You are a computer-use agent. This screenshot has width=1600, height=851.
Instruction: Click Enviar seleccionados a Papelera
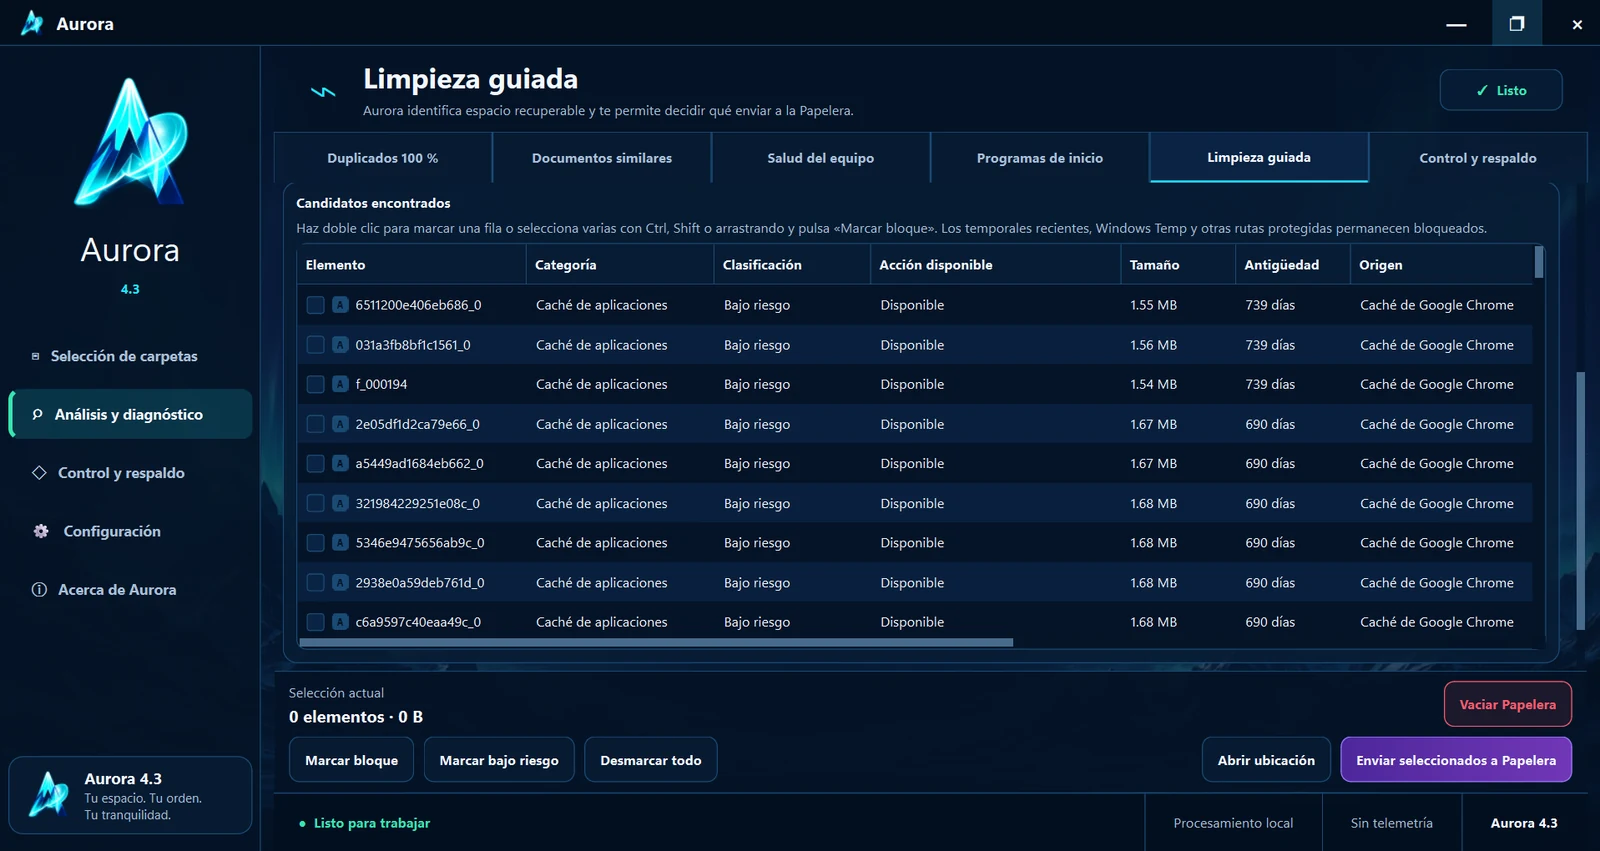tap(1456, 760)
